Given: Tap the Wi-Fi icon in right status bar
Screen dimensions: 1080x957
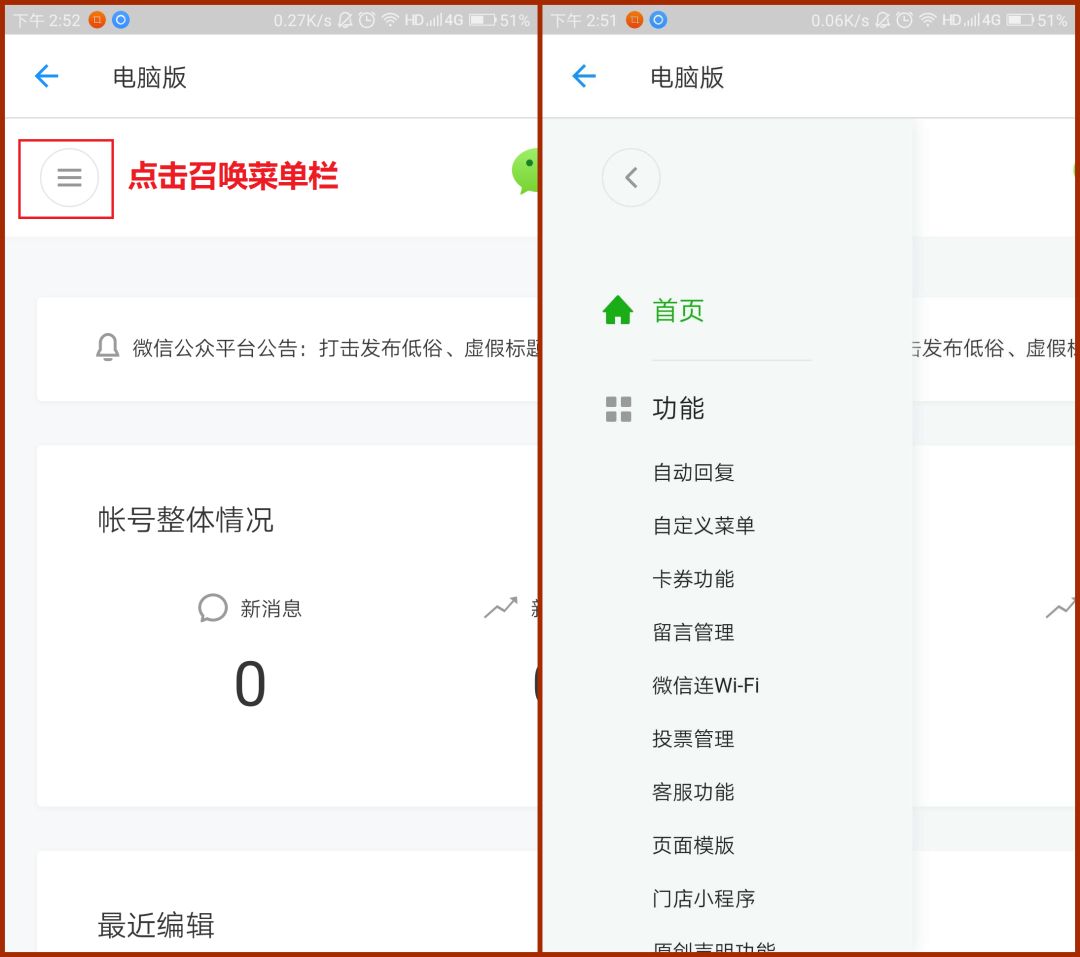Looking at the screenshot, I should pyautogui.click(x=928, y=20).
